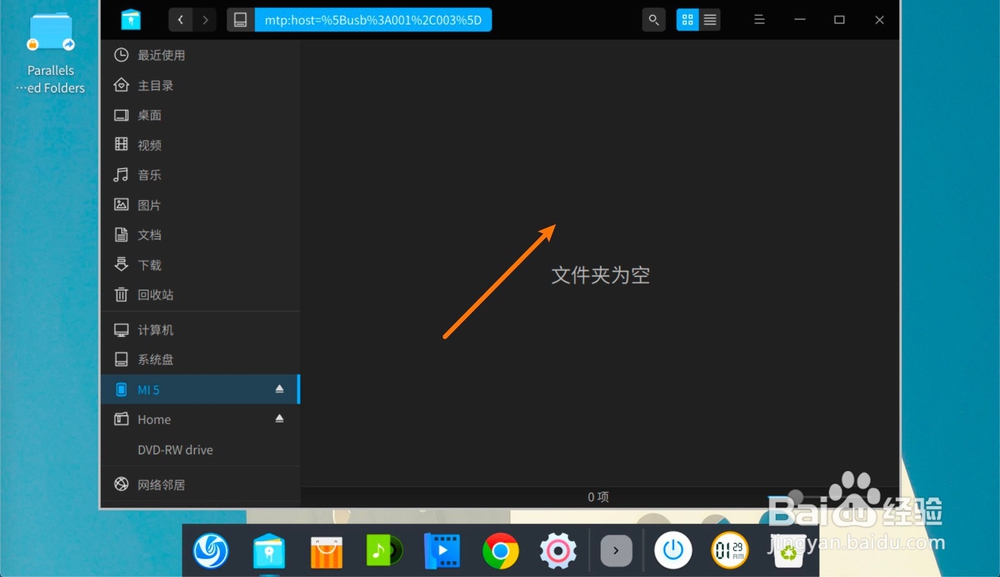Screen dimensions: 1000x577
Task: Open the 音乐 music folder
Action: 200,175
